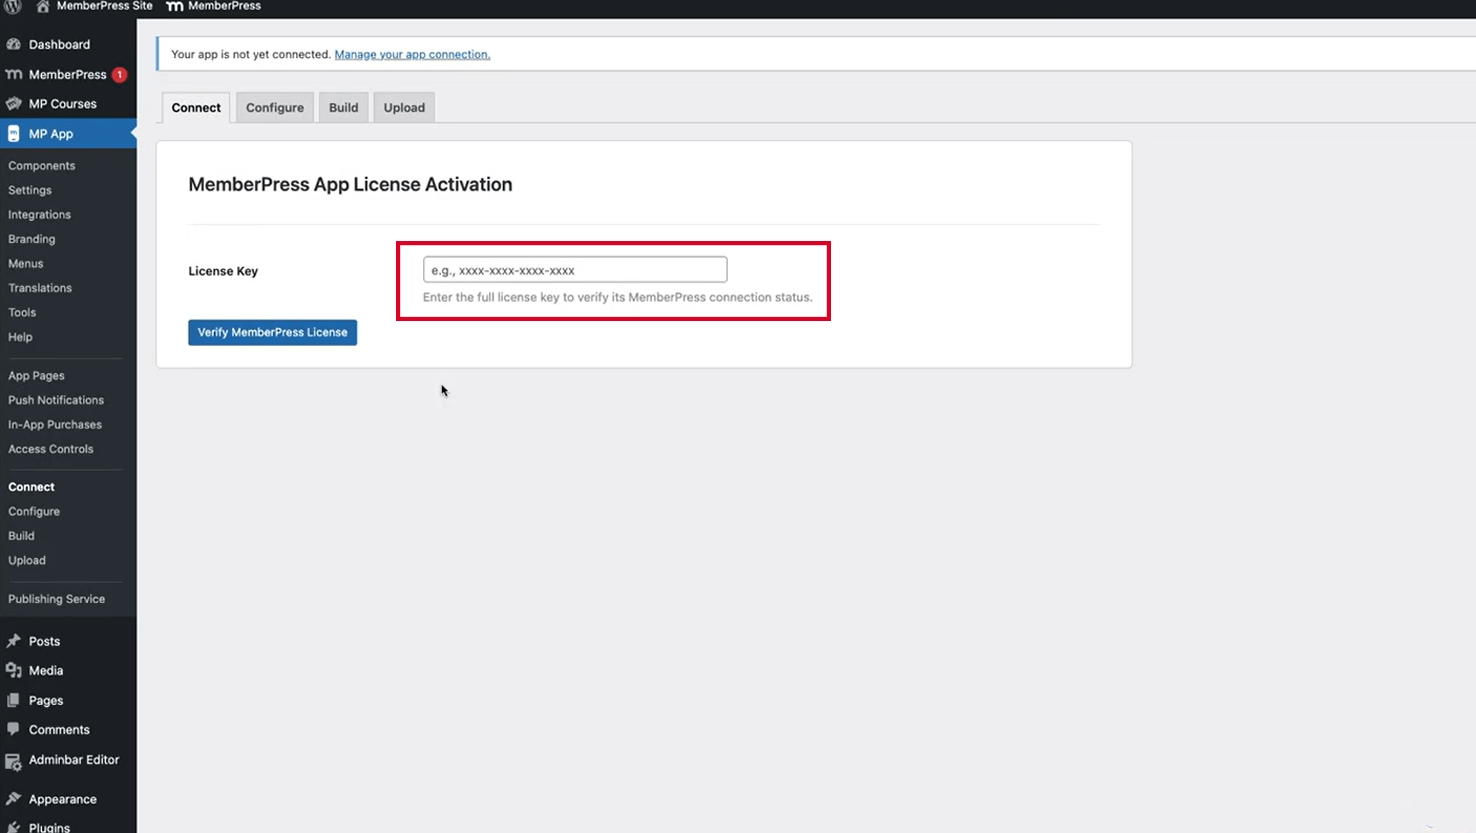Screen dimensions: 1476x833
Task: Click the MP App phone icon
Action: pos(14,134)
